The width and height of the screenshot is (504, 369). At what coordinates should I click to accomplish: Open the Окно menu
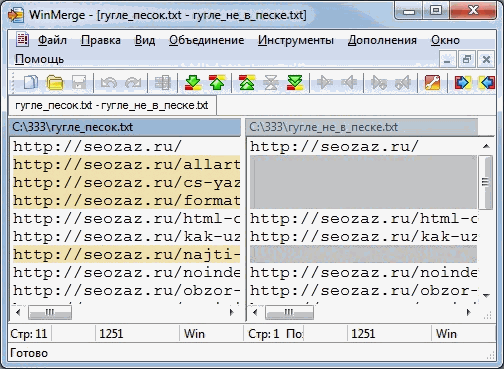445,40
